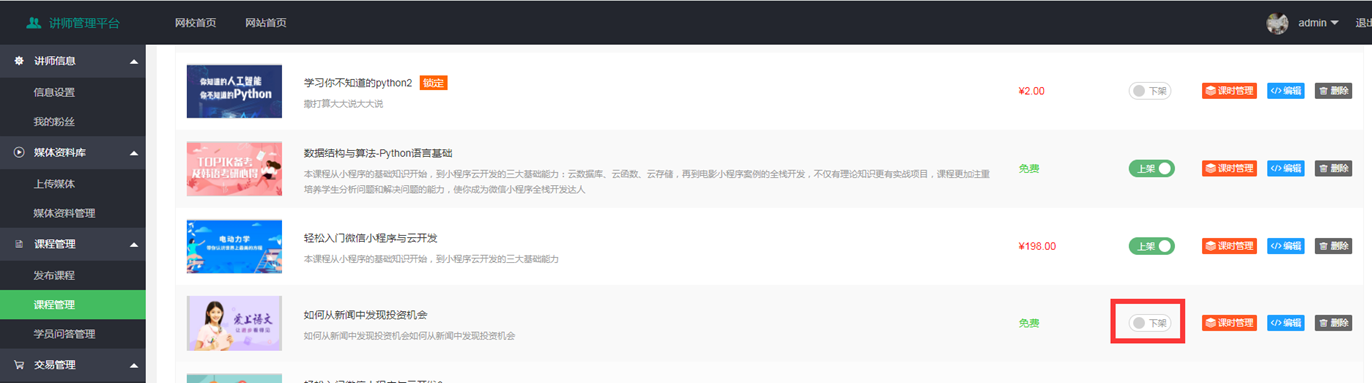Open course title 轻松入门微信小程序与云开发
The image size is (1372, 383).
coord(371,238)
